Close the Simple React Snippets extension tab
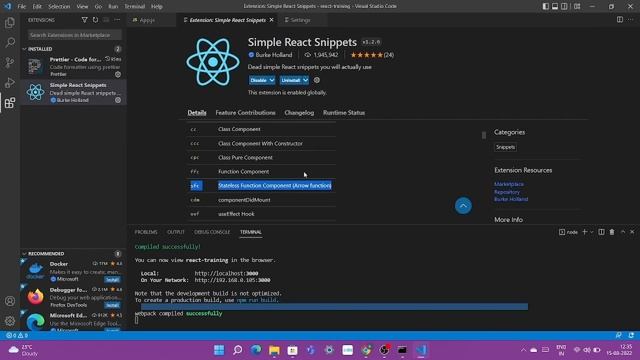Screen dimensions: 640x360 [x=271, y=20]
